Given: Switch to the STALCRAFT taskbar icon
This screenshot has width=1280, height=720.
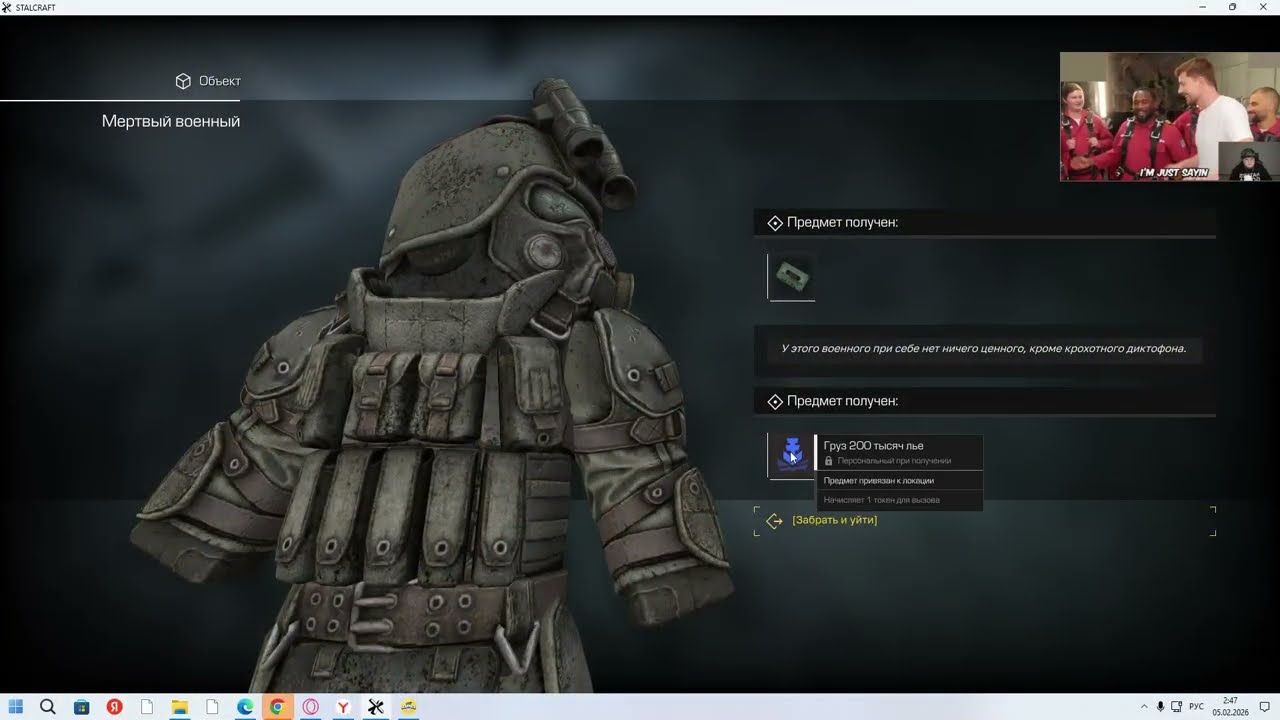Looking at the screenshot, I should coord(376,707).
